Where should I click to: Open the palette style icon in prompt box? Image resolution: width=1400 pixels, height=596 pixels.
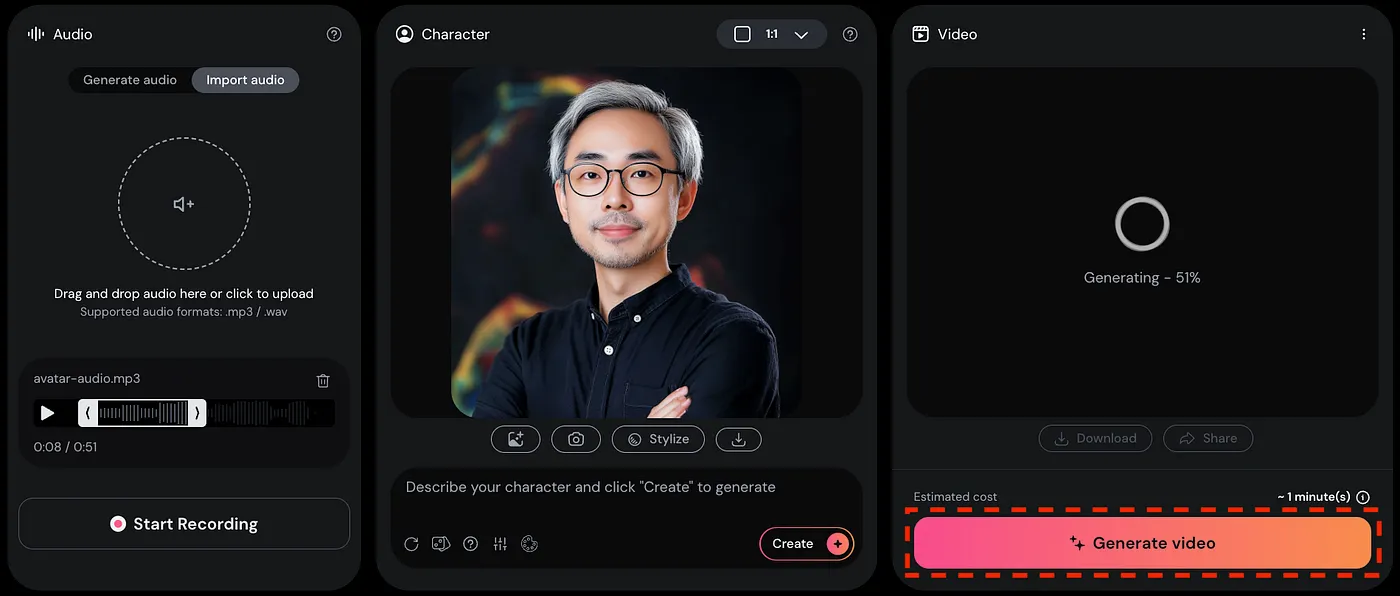click(x=530, y=544)
